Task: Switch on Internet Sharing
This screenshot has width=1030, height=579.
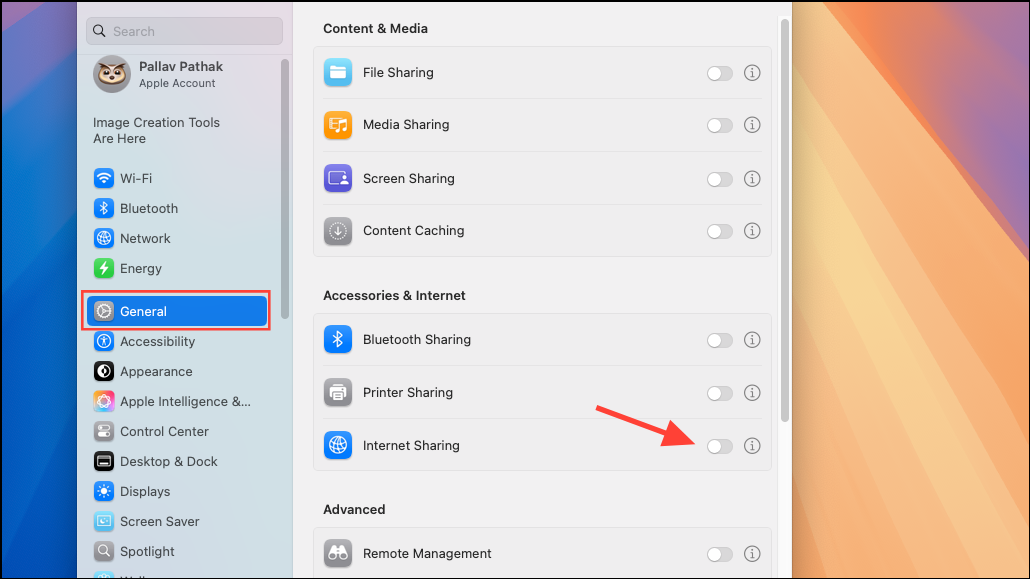Action: point(719,446)
